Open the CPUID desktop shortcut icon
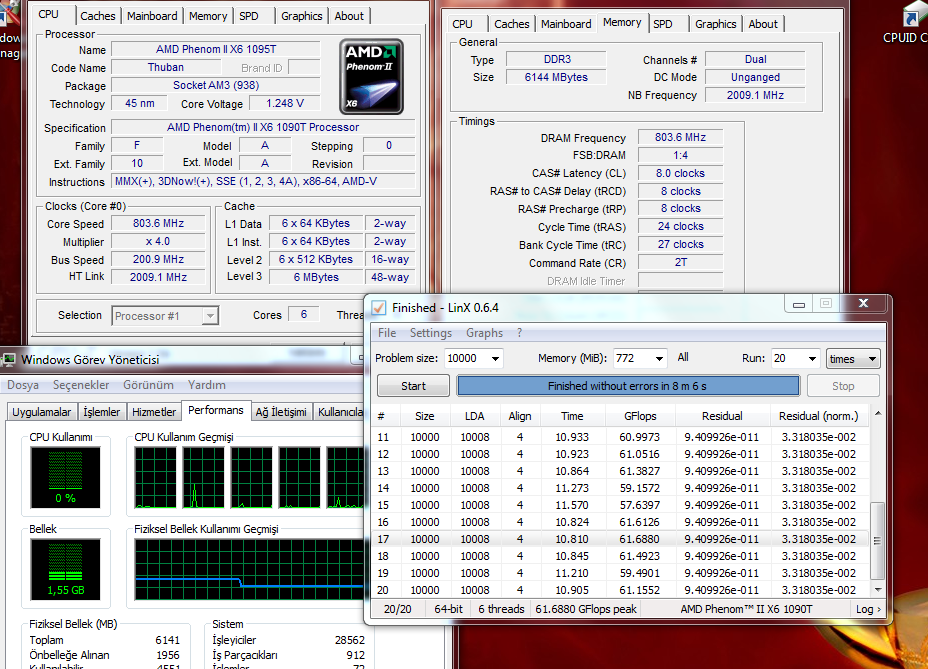Viewport: 928px width, 669px height. pos(914,16)
